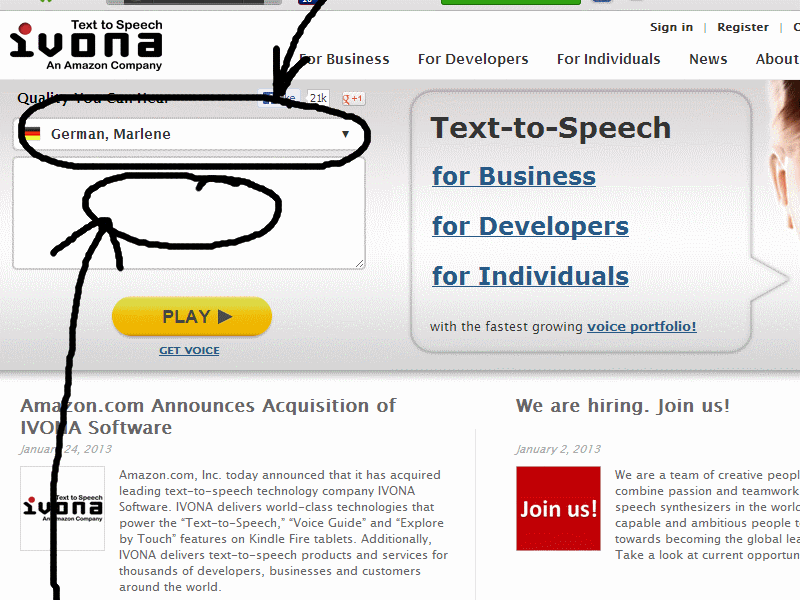Click the IVONA logo thumbnail in news article
Image resolution: width=800 pixels, height=600 pixels.
tap(62, 508)
